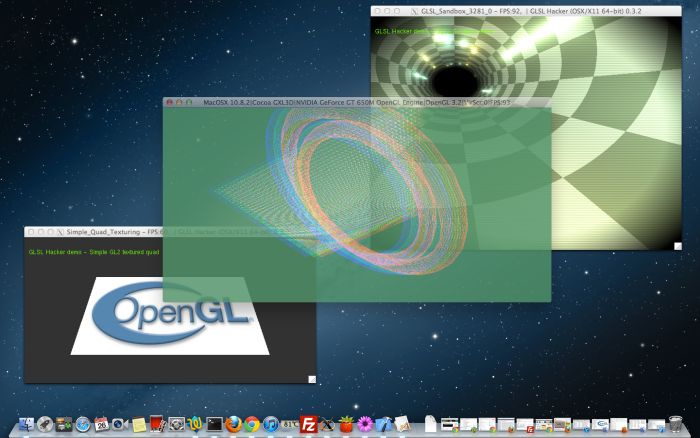Close the GLSL_Sandbox_3281_0 window
The width and height of the screenshot is (700, 438).
point(377,11)
